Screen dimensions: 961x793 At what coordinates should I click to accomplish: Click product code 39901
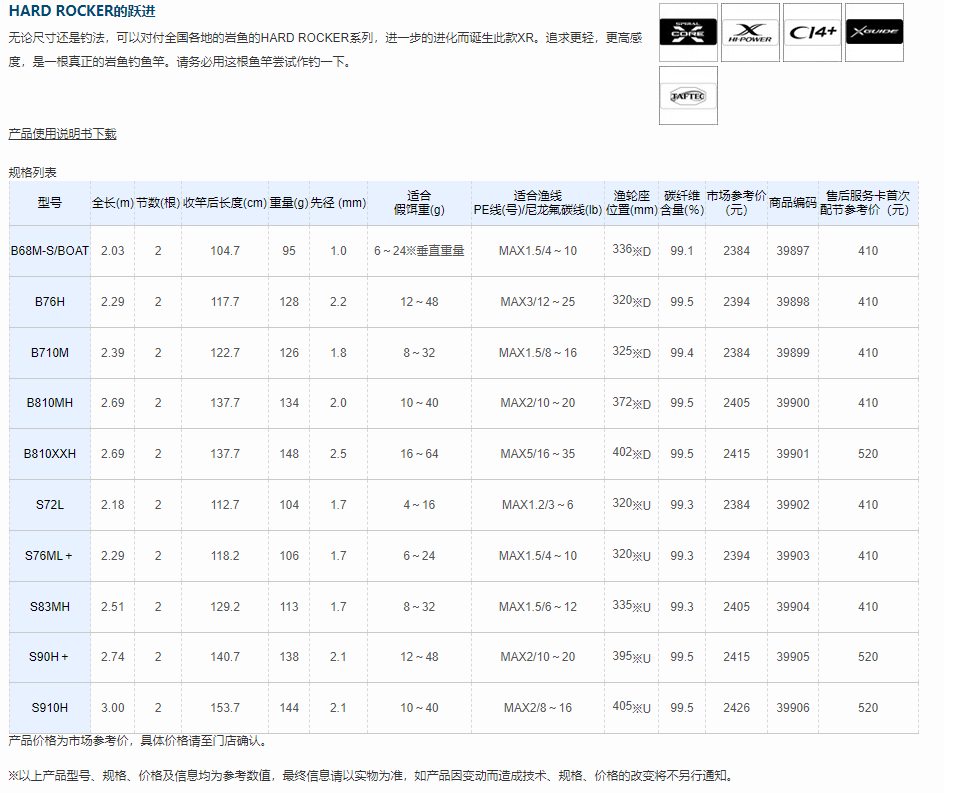(x=793, y=453)
